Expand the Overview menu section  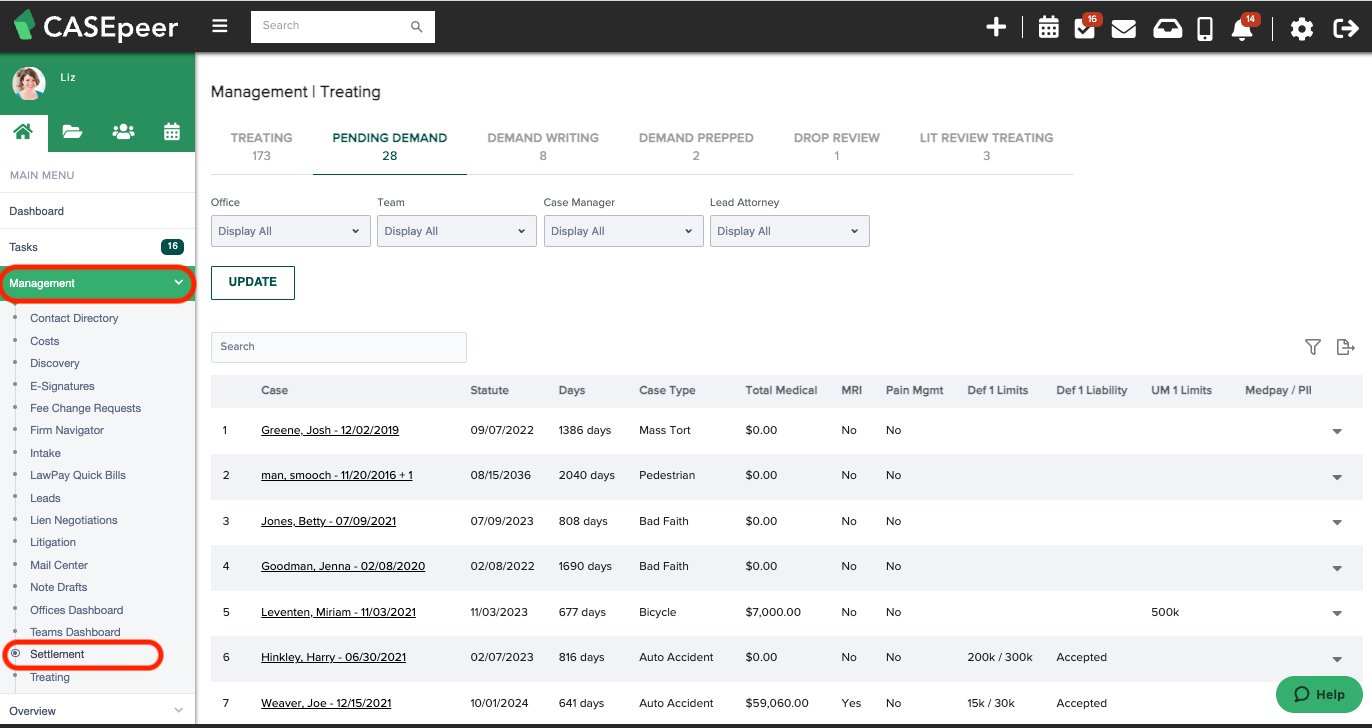click(x=97, y=711)
